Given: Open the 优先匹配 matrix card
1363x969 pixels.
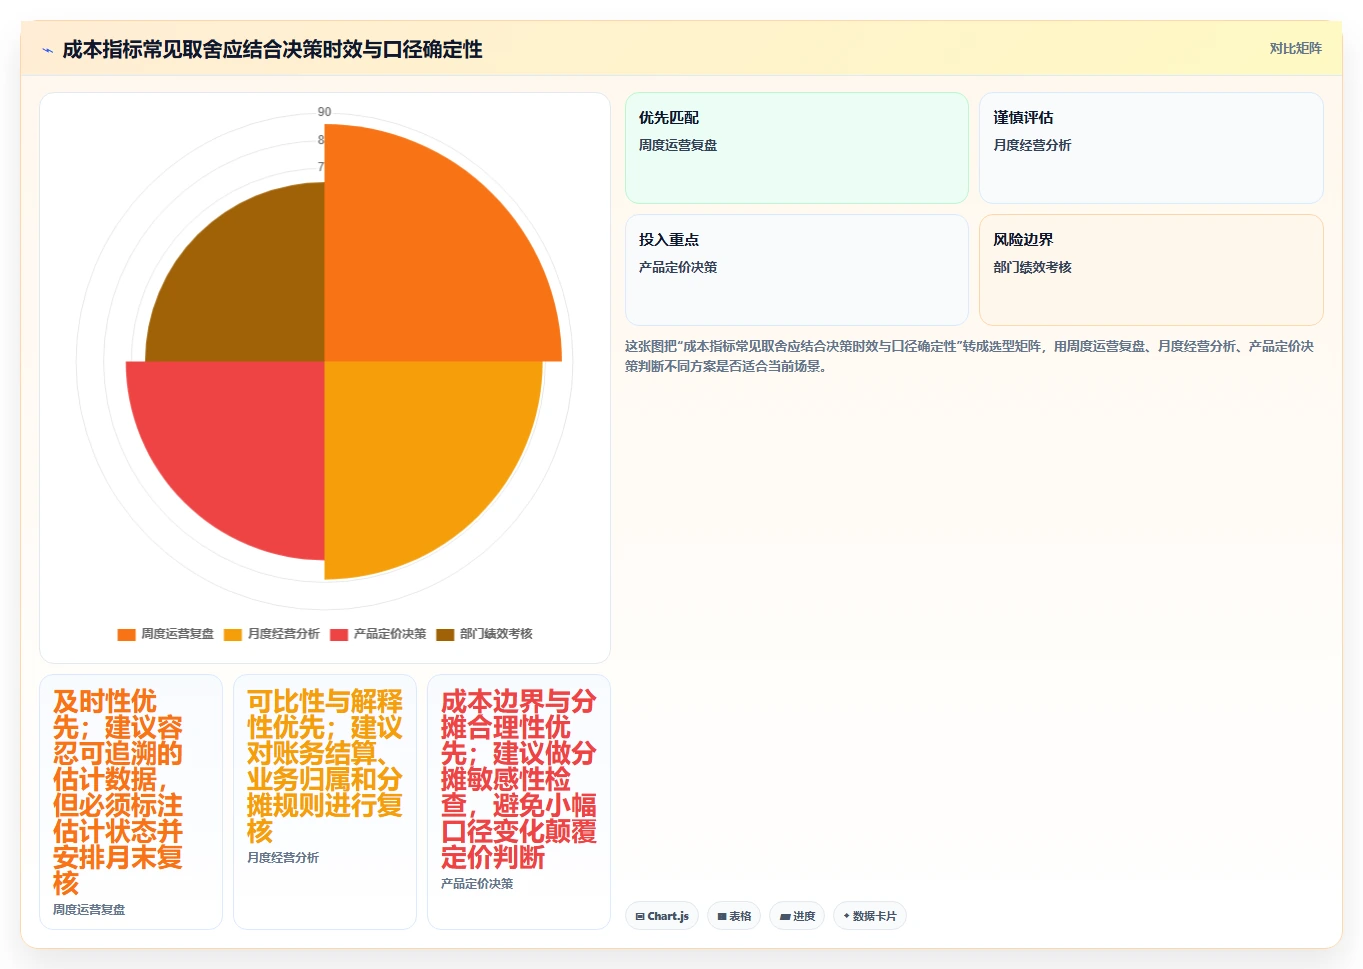Looking at the screenshot, I should 797,148.
